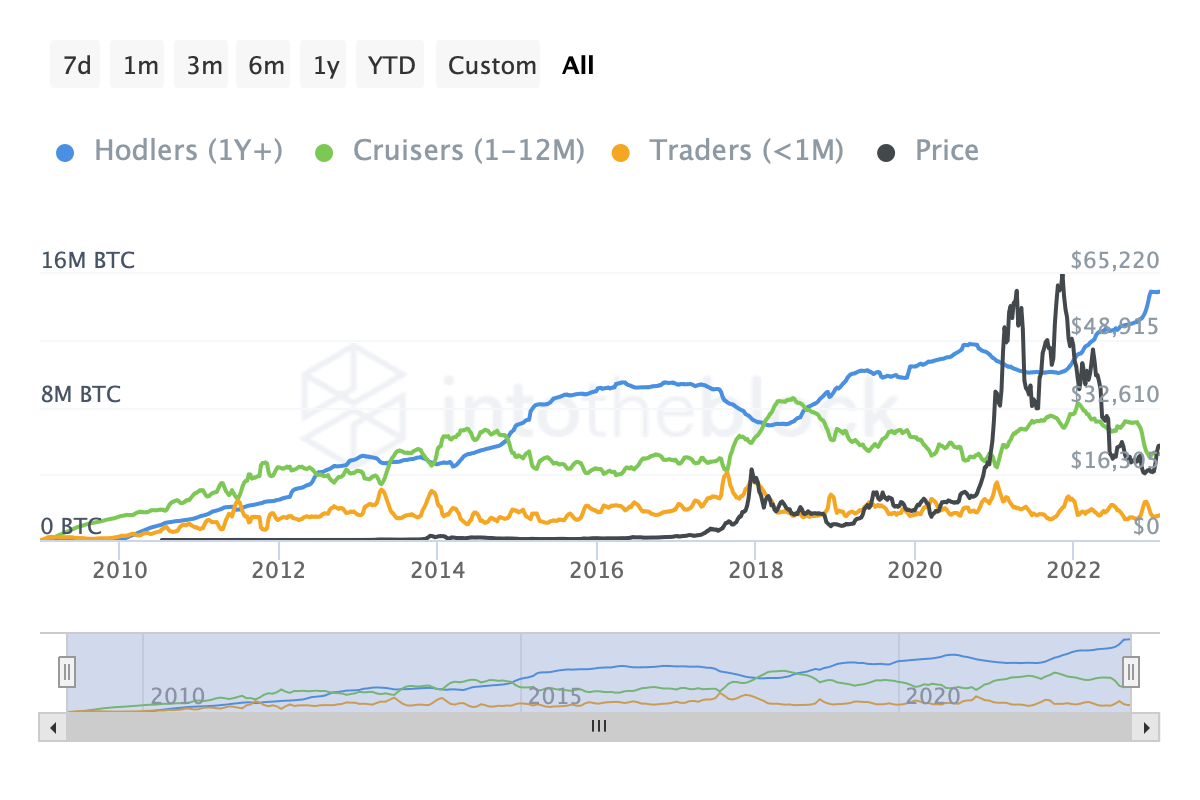Click the black Price legend dot
This screenshot has width=1200, height=800.
point(886,150)
